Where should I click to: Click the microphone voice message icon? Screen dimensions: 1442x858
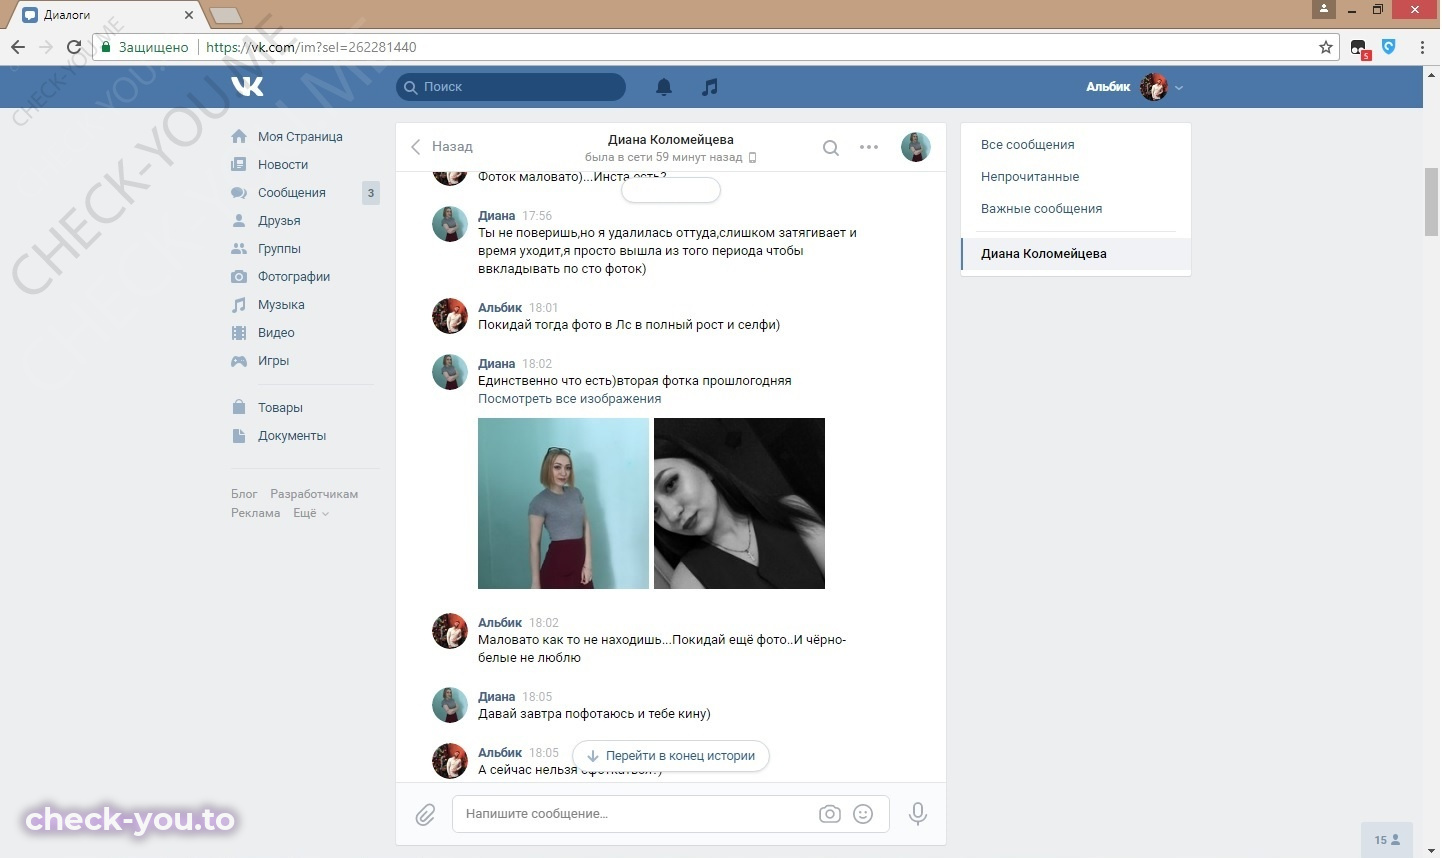point(918,814)
